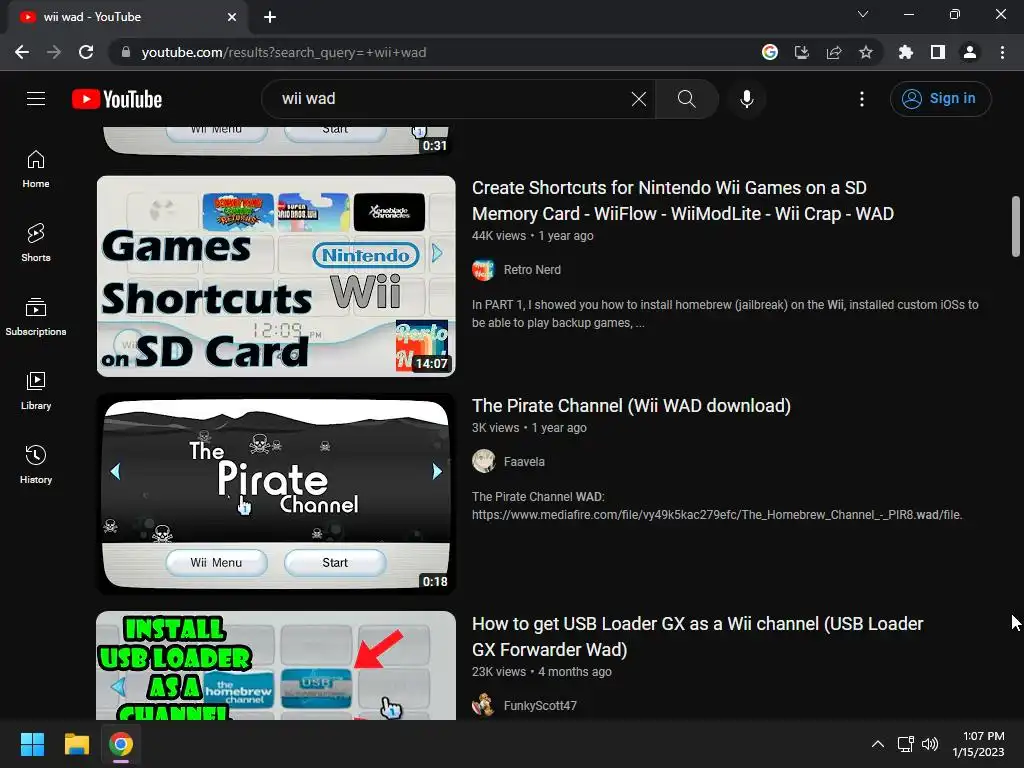Open FunkyScott47 channel name
1024x768 pixels.
tap(540, 706)
